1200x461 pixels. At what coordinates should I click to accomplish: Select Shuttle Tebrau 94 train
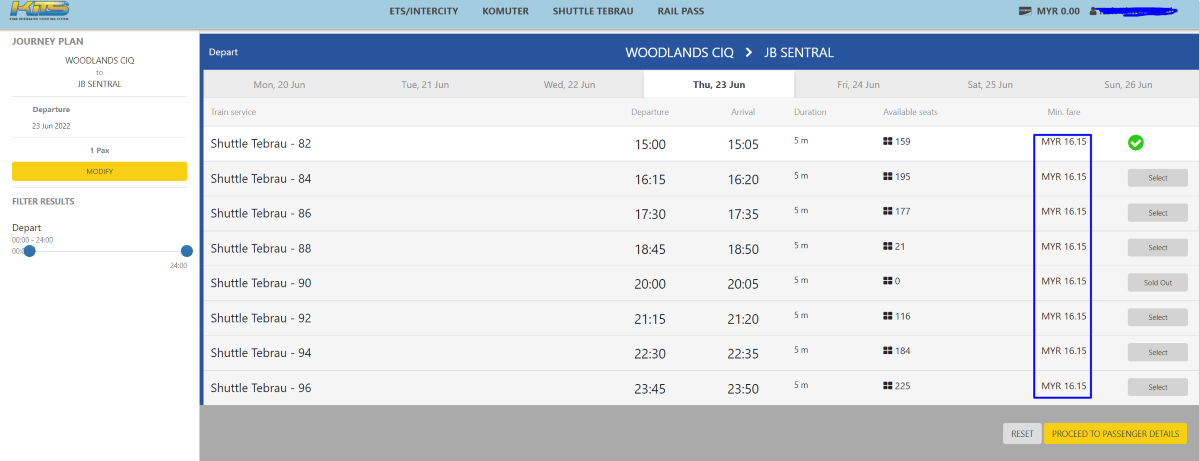coord(1158,352)
